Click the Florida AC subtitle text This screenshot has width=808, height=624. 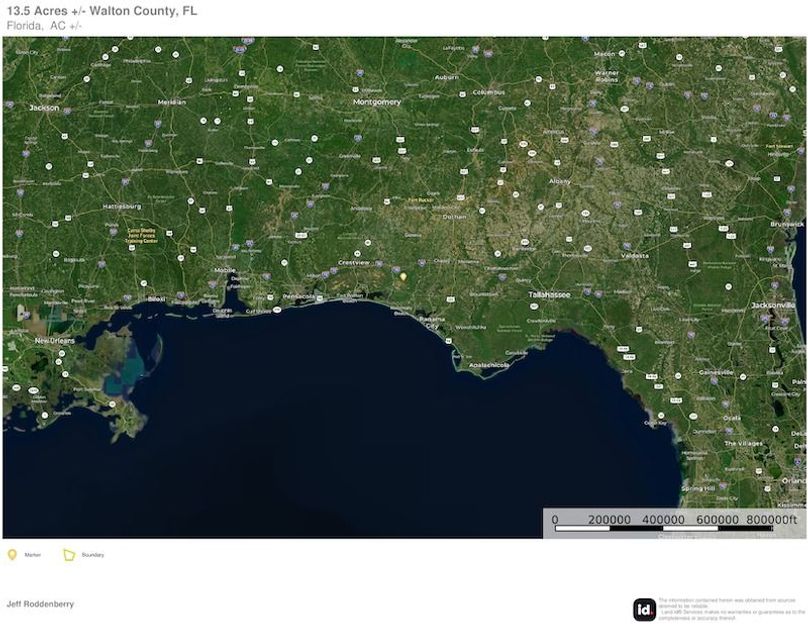(x=44, y=25)
